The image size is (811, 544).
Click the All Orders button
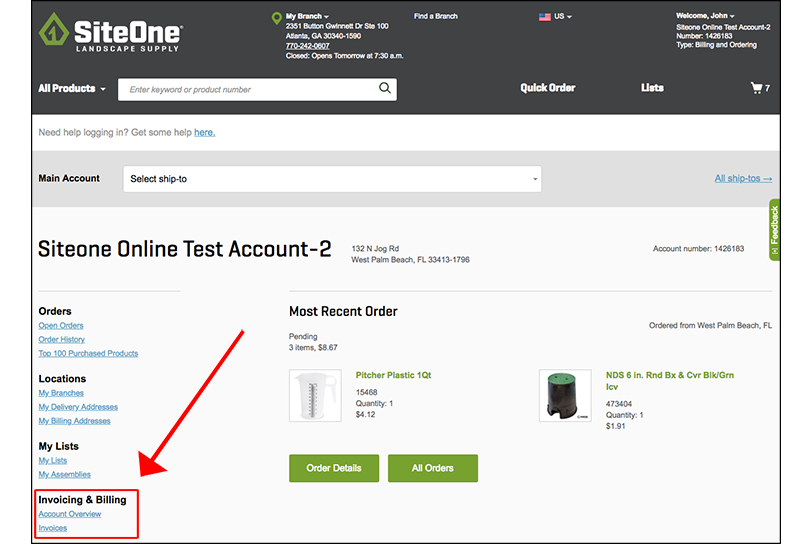433,468
